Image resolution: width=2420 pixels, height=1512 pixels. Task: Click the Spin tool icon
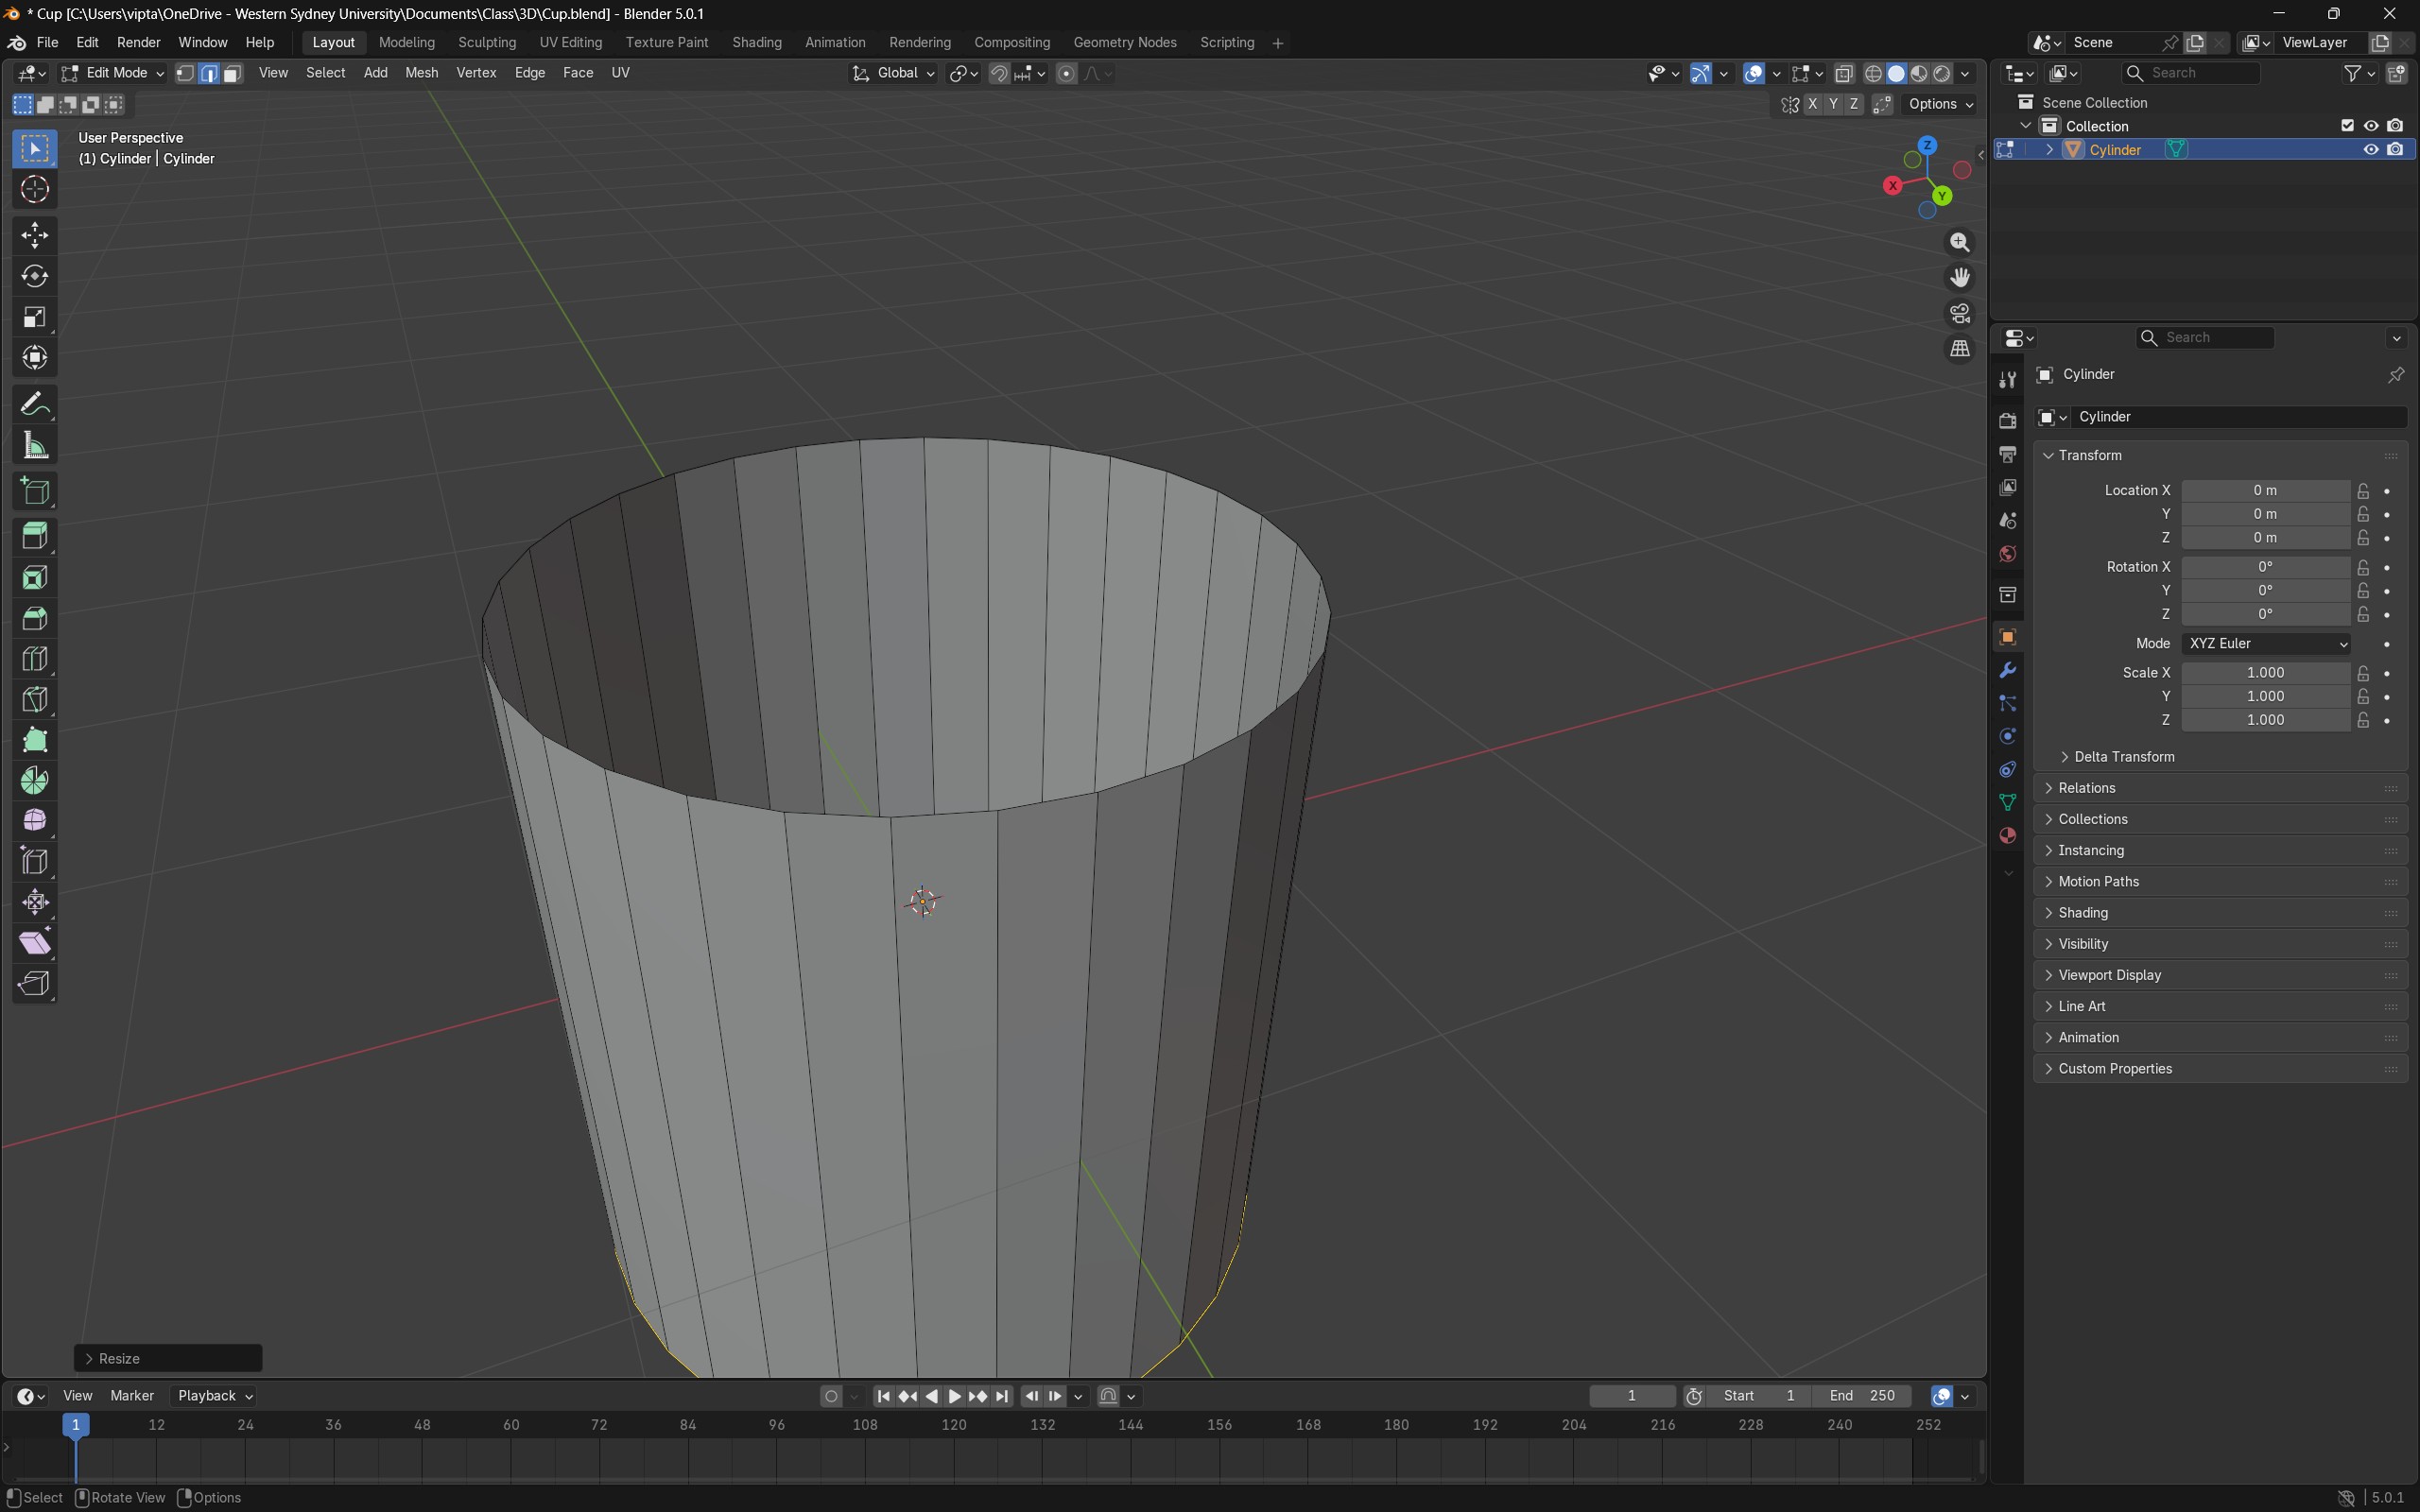(x=35, y=781)
